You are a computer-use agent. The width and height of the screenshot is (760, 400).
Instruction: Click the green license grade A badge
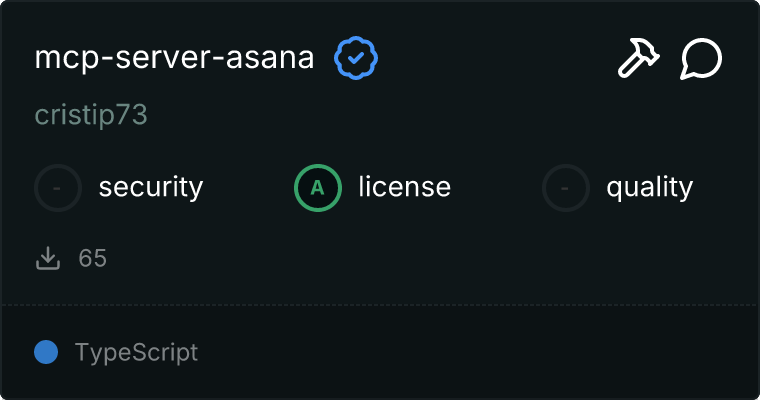(x=318, y=187)
